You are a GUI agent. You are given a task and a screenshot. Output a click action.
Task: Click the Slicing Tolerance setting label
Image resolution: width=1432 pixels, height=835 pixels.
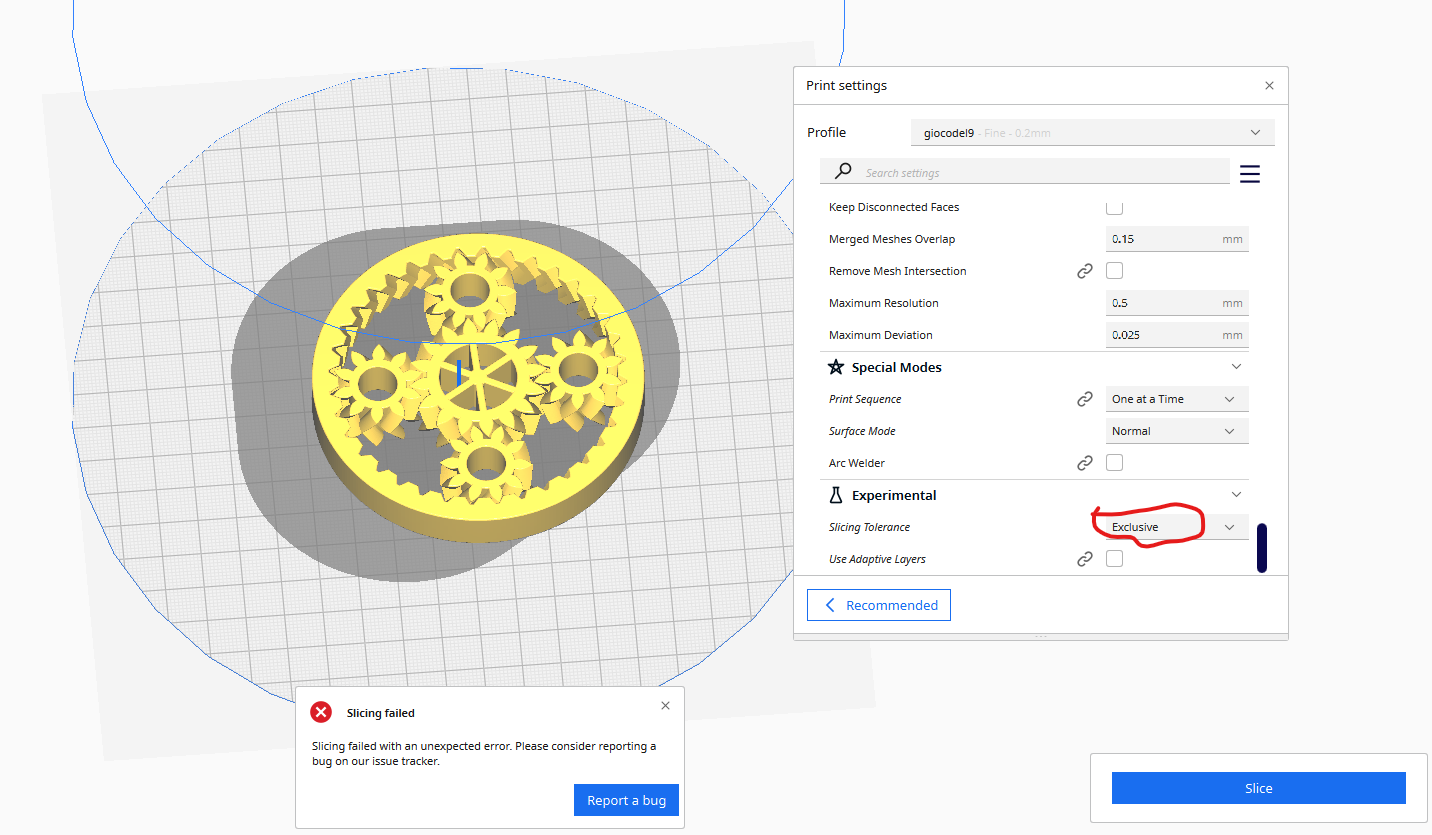869,527
